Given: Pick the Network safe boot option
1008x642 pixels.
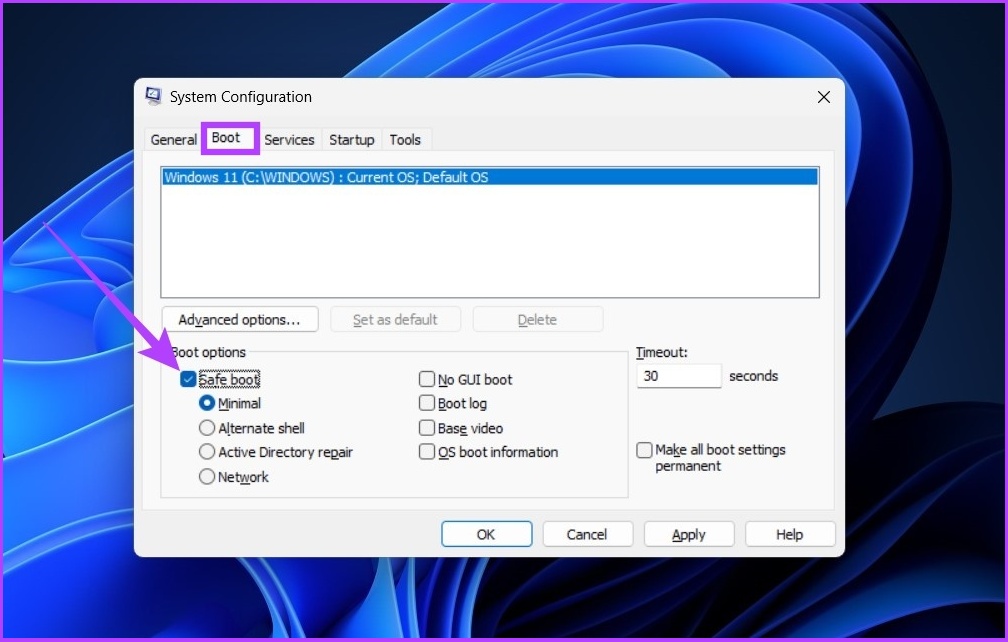Looking at the screenshot, I should point(207,477).
